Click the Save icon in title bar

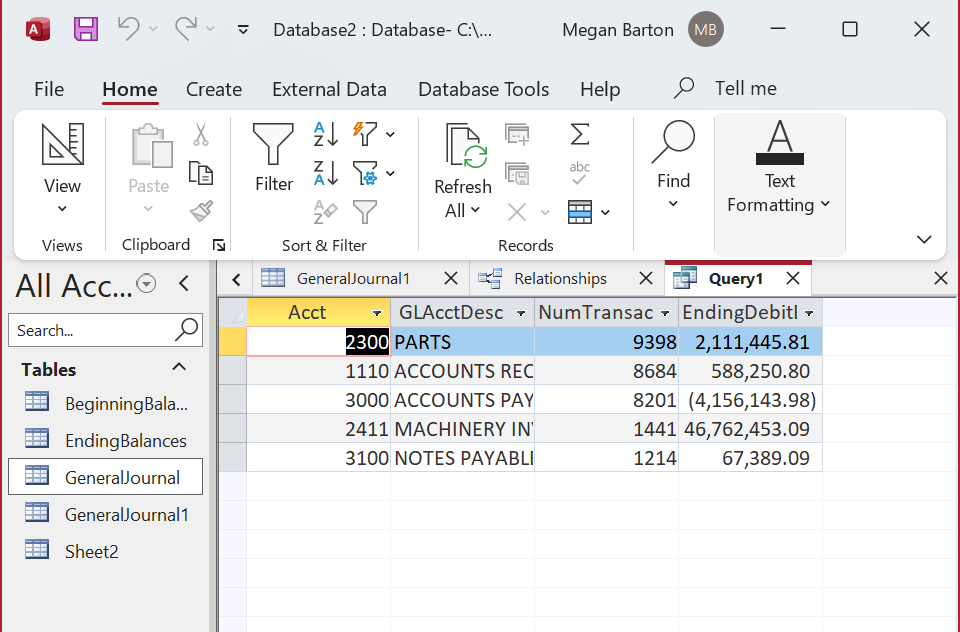[x=86, y=29]
